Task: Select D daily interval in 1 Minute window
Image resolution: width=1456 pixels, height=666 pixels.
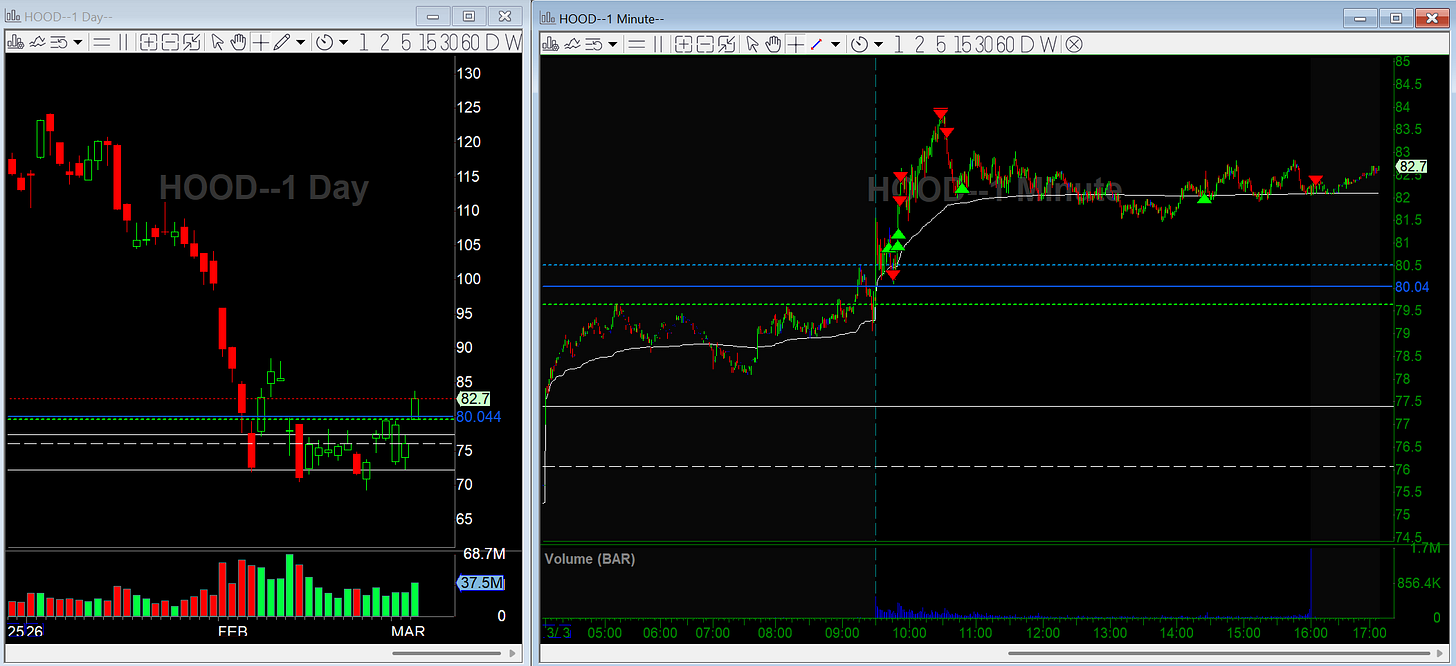Action: pos(1028,43)
